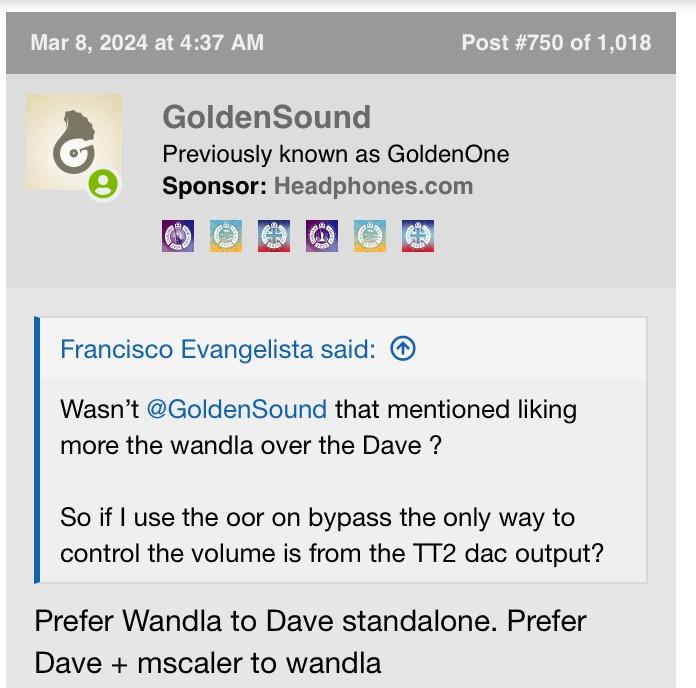The height and width of the screenshot is (688, 696).
Task: Click the fifth badge in the row
Action: pos(370,236)
